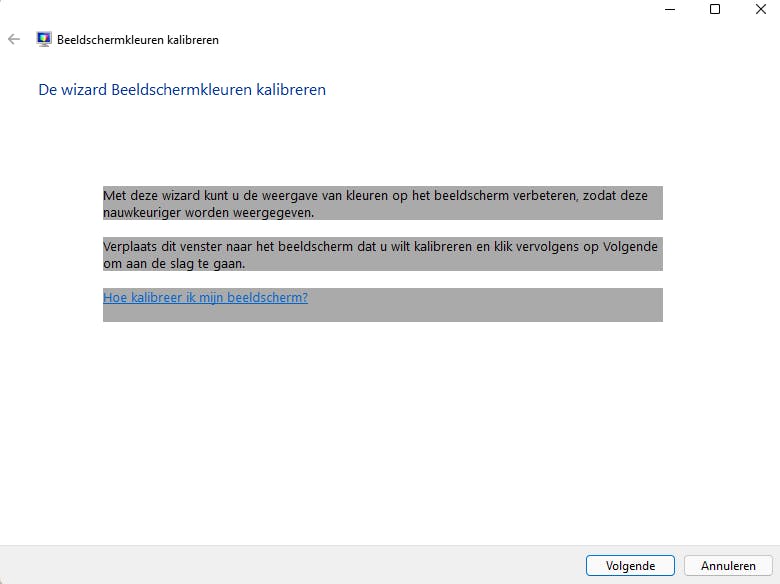Close the calibration wizard window
Image resolution: width=780 pixels, height=584 pixels.
pos(761,9)
